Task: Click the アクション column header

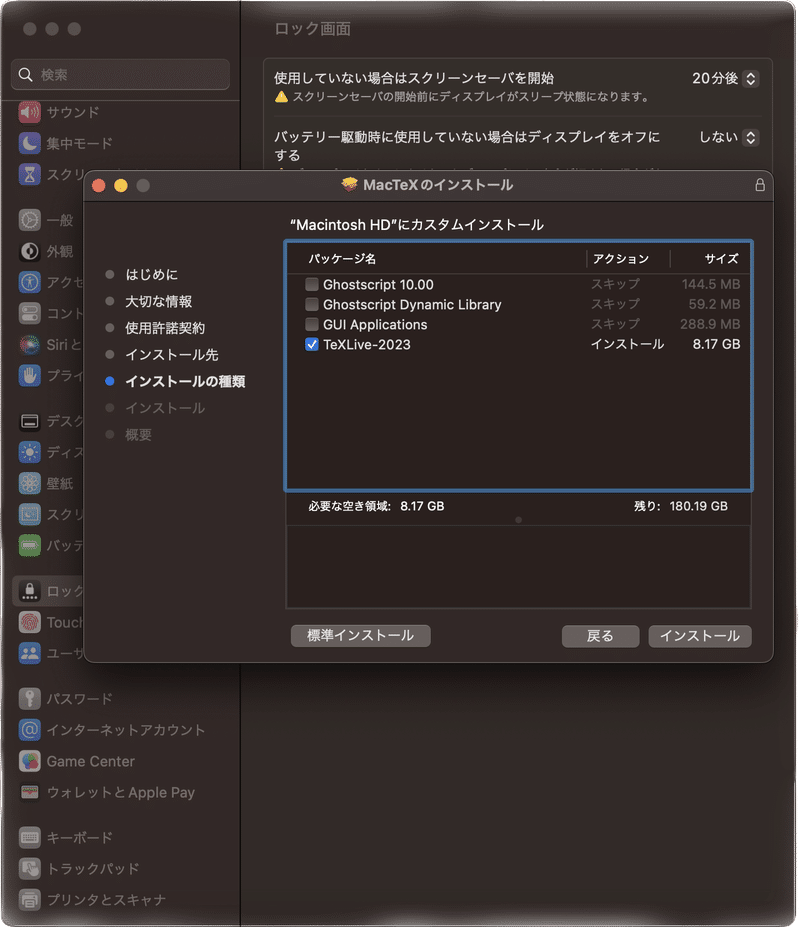Action: click(621, 258)
